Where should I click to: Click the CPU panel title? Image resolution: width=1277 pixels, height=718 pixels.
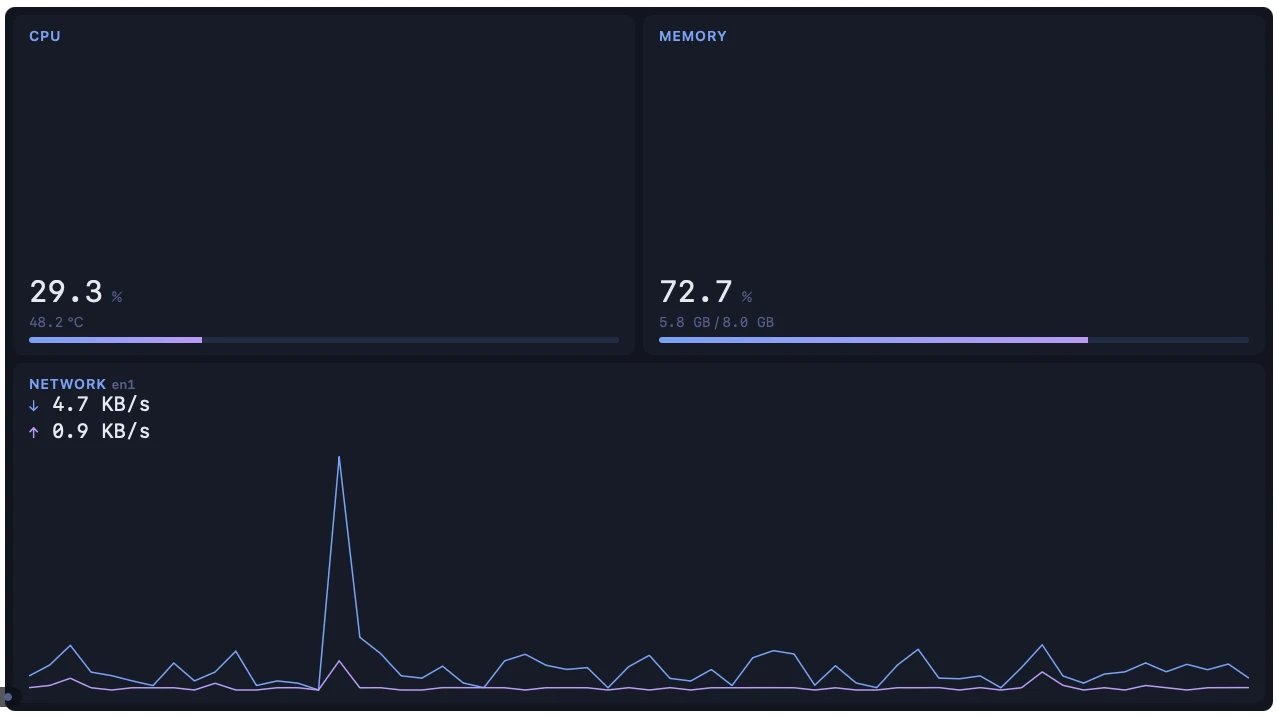click(x=45, y=36)
